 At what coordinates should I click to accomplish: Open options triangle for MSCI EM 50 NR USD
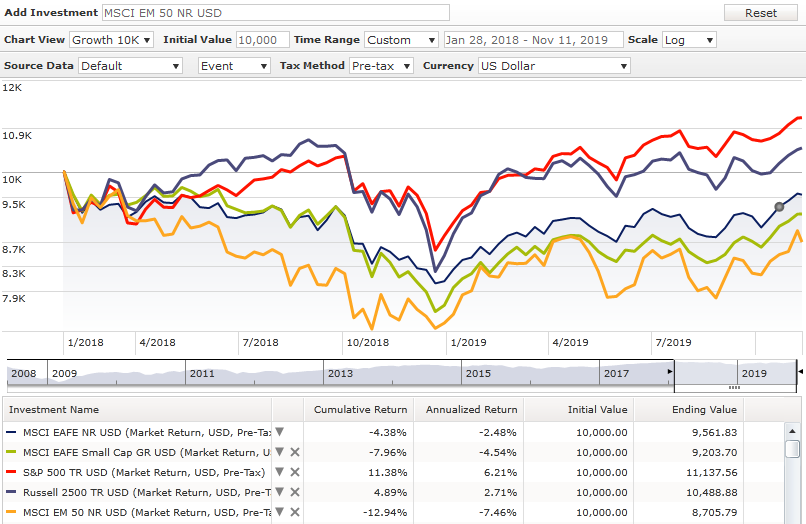[x=280, y=512]
